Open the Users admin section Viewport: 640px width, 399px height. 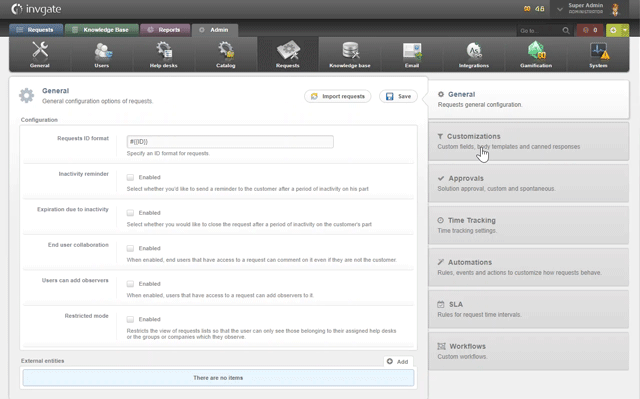[102, 55]
